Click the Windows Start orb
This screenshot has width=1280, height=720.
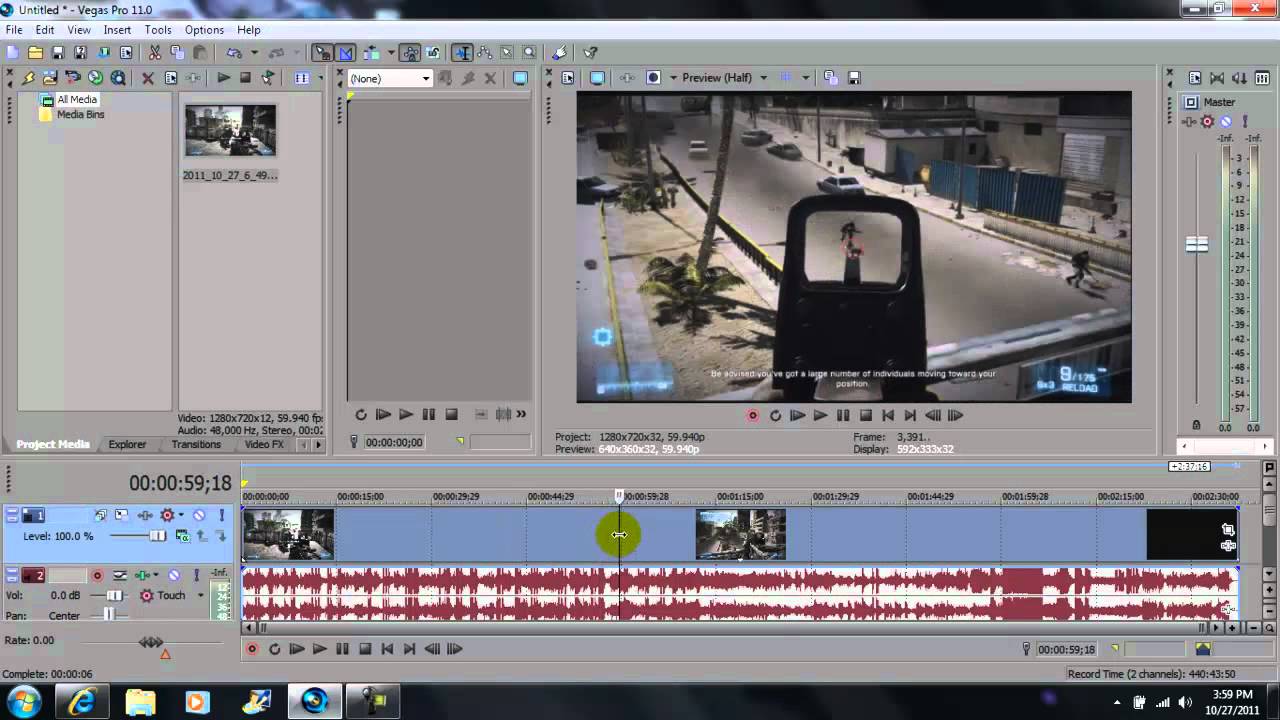click(x=24, y=701)
